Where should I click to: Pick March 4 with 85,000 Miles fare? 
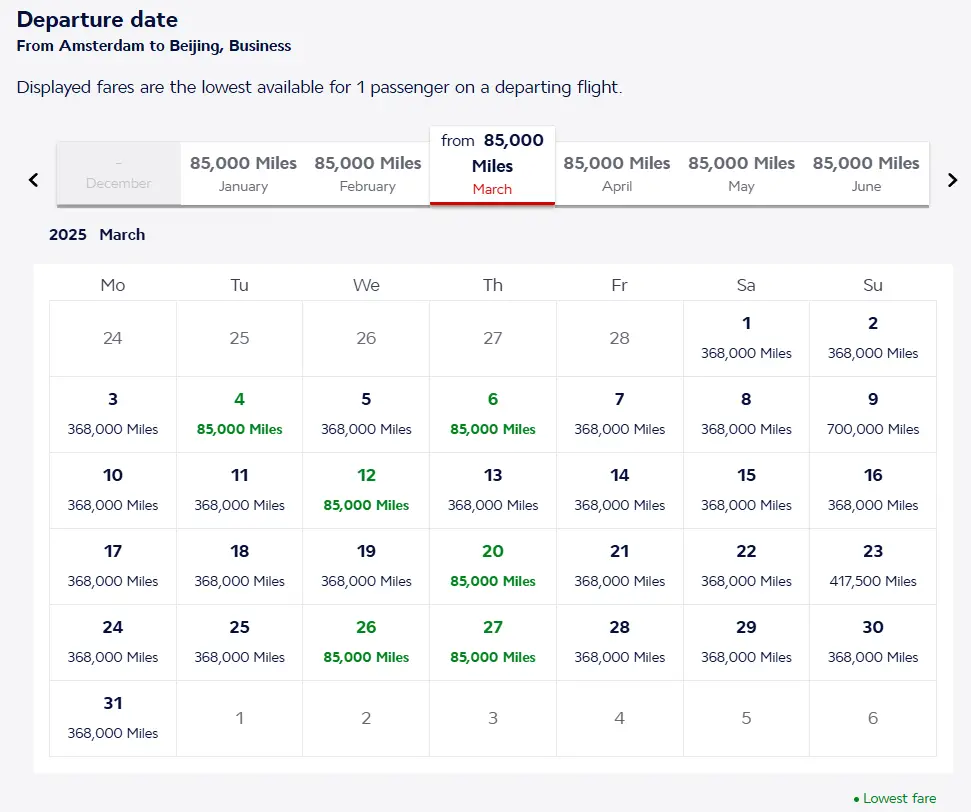[x=239, y=414]
